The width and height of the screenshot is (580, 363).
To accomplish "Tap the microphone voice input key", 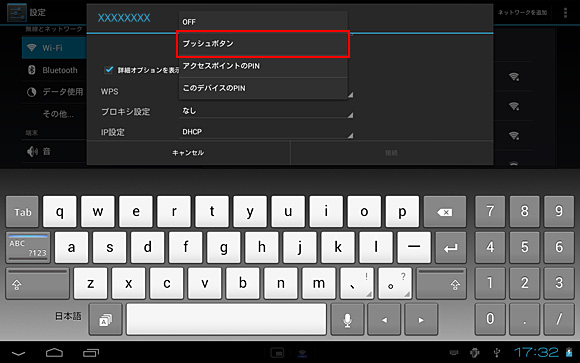I will pyautogui.click(x=347, y=319).
